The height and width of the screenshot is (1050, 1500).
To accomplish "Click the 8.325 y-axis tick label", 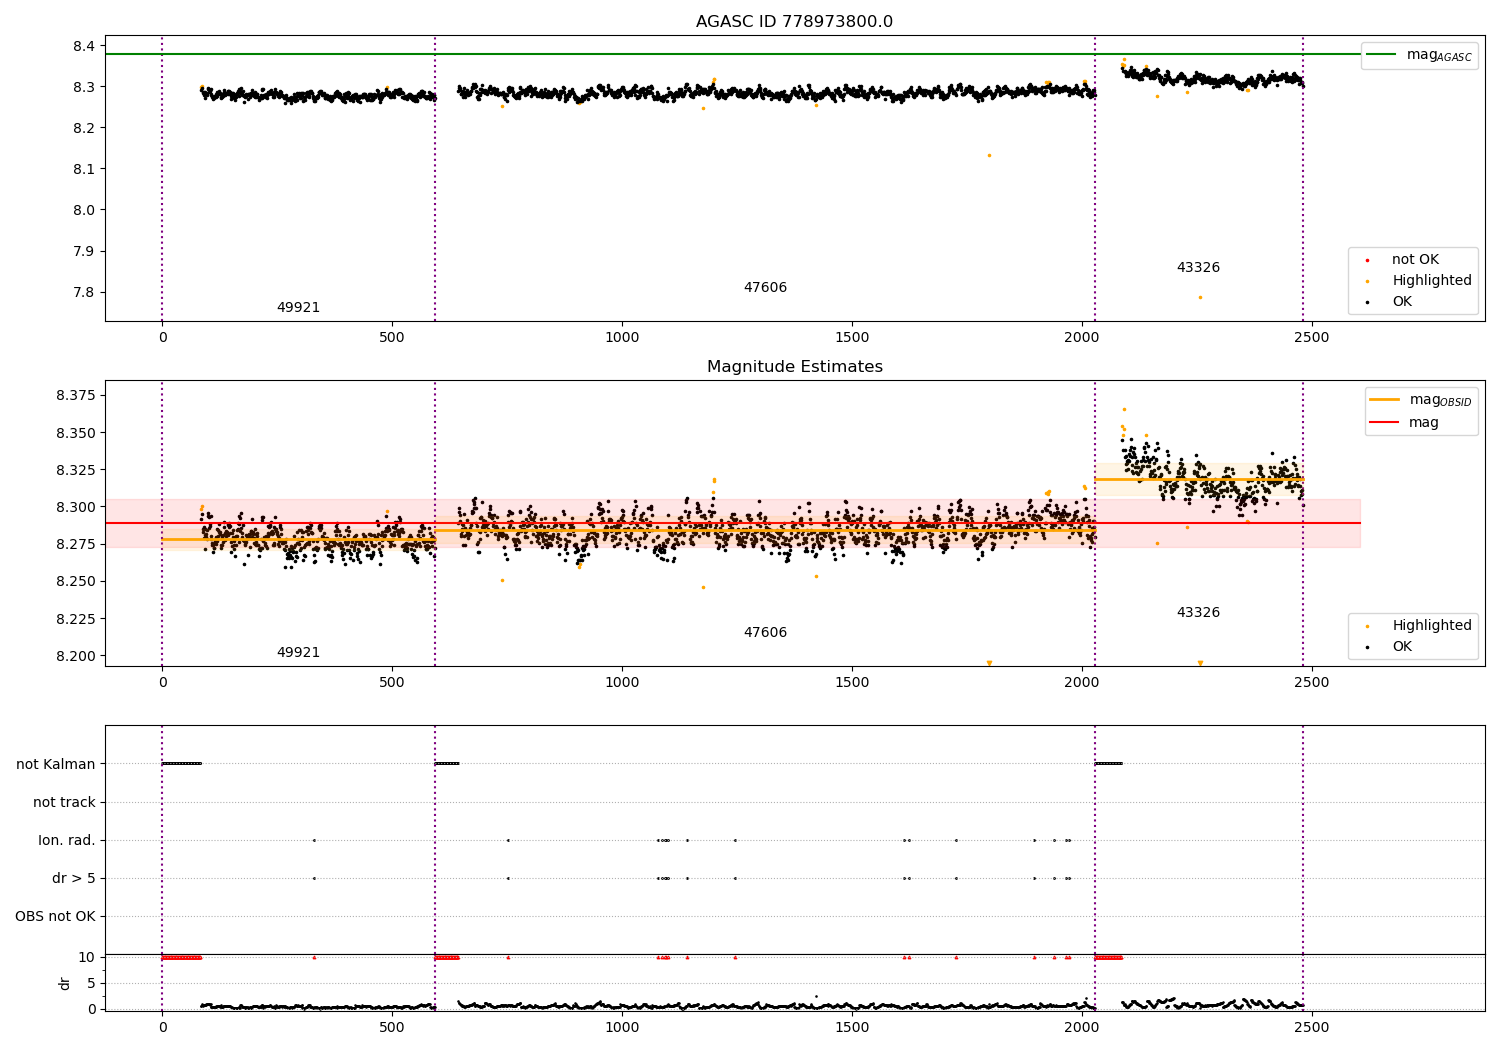I will [76, 470].
